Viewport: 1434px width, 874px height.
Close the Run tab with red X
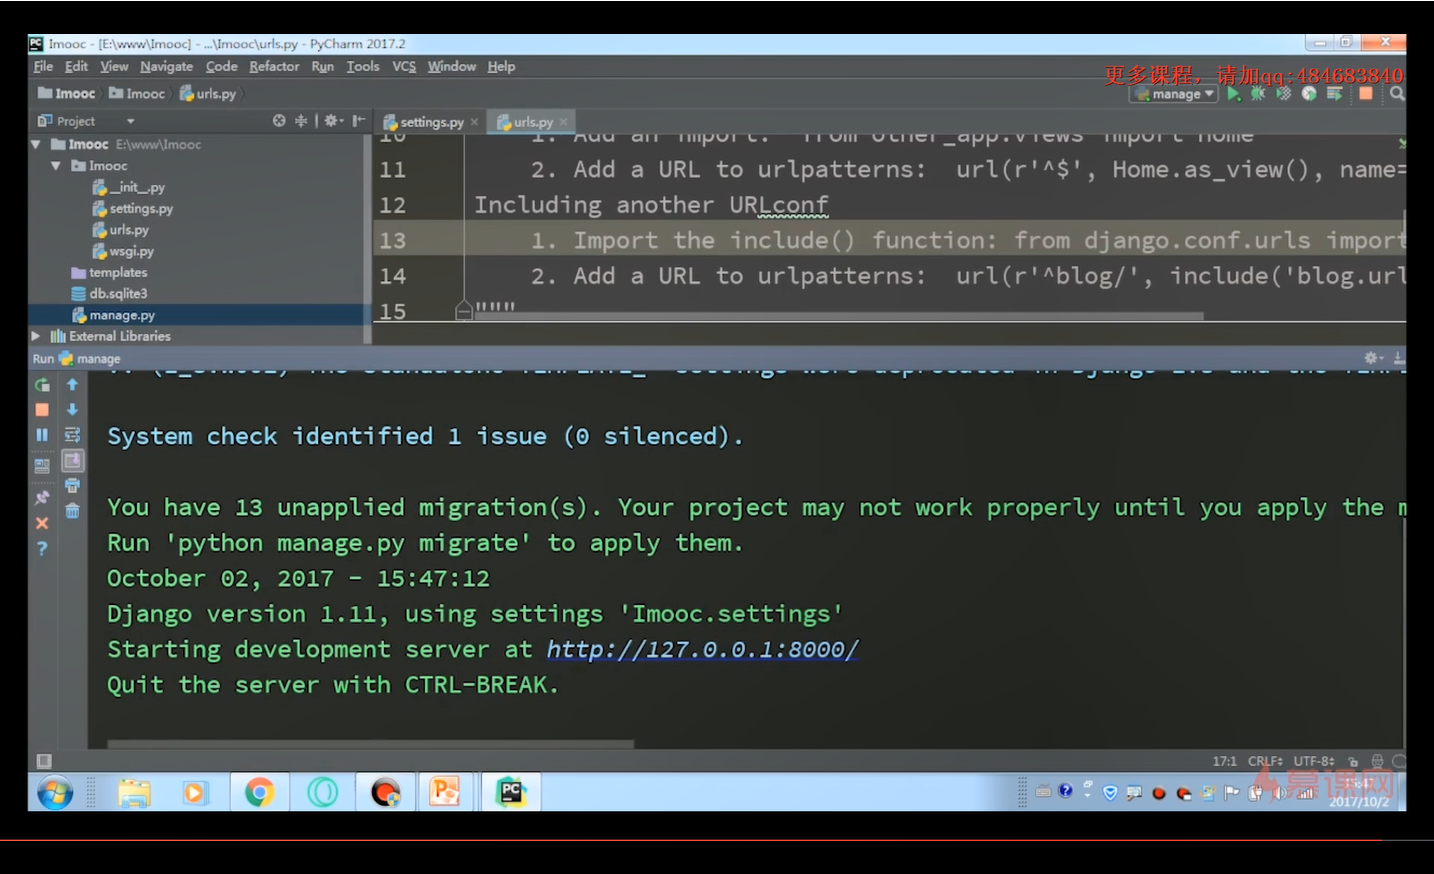click(42, 523)
